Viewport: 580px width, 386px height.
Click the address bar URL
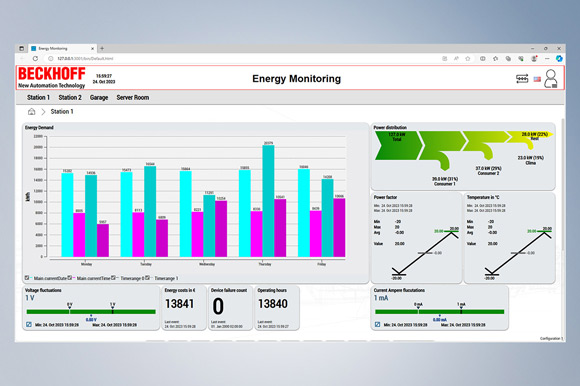pyautogui.click(x=85, y=58)
